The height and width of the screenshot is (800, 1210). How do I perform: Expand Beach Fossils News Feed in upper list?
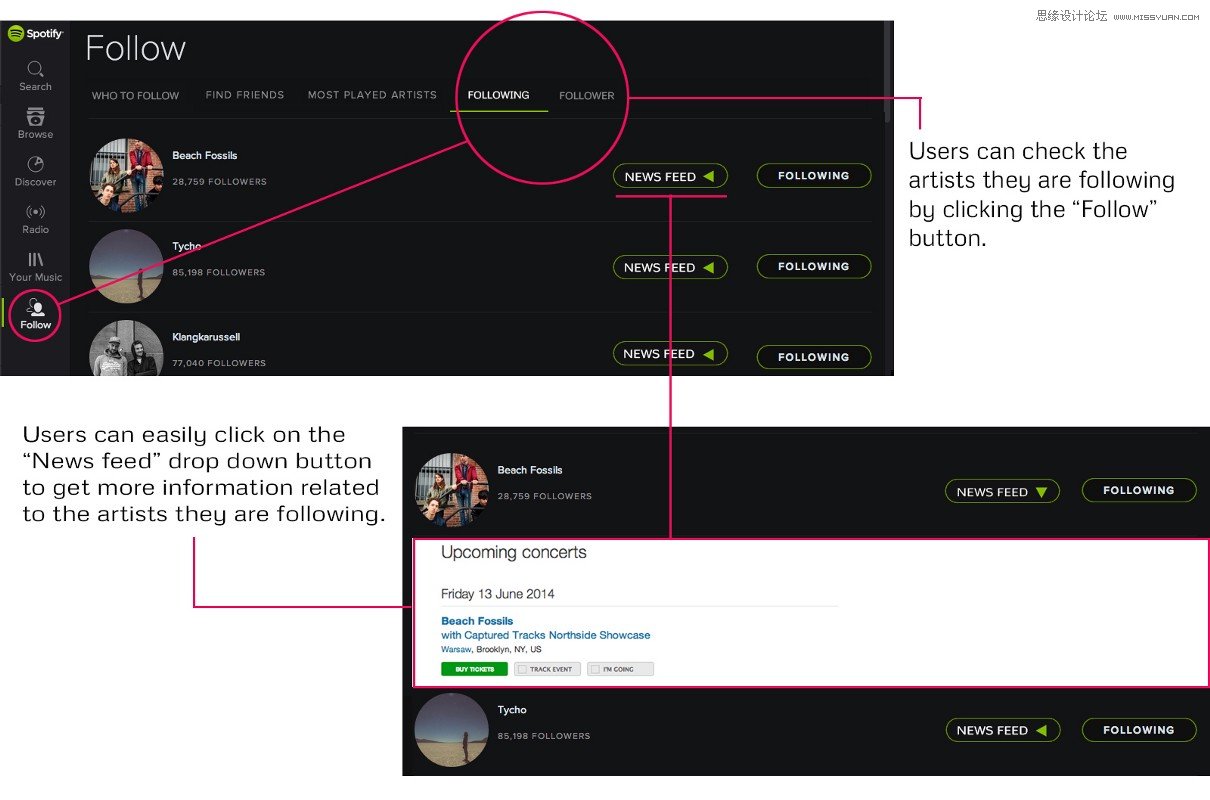coord(670,176)
